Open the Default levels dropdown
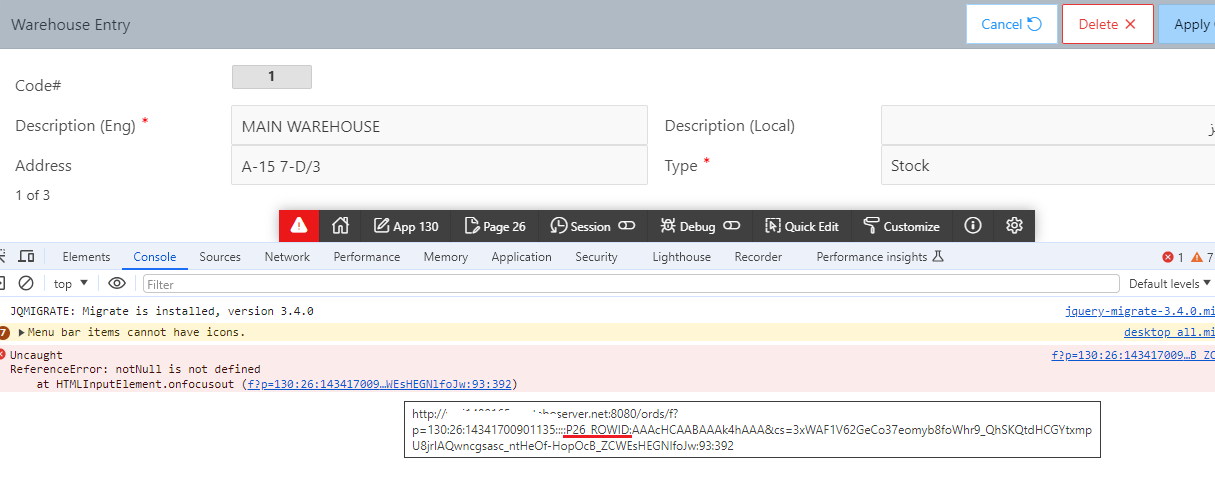Viewport: 1215px width, 482px height. [1170, 284]
